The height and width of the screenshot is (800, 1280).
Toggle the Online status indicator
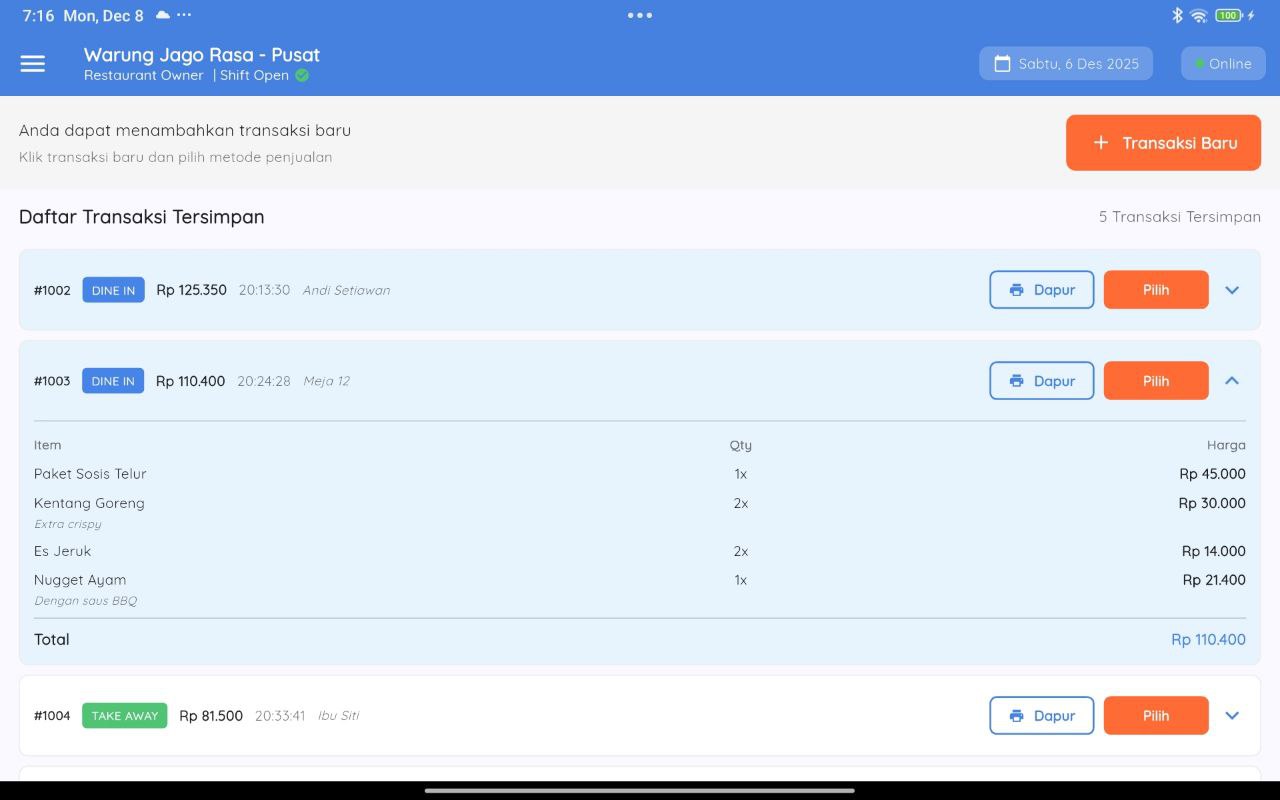click(1222, 63)
